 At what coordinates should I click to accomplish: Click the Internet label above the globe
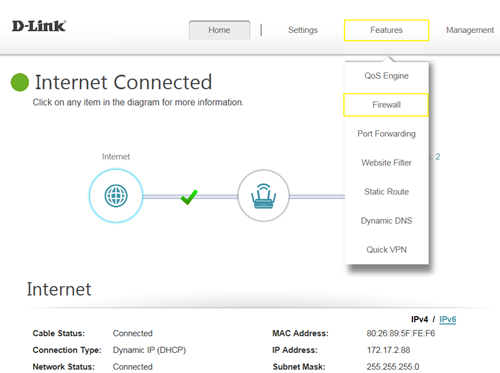116,157
